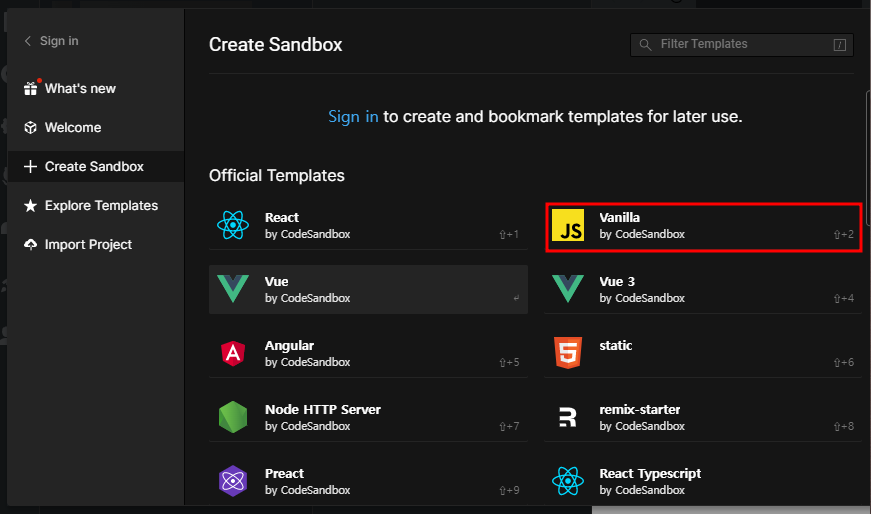Select the Vue template name
This screenshot has width=871, height=514.
click(x=276, y=281)
